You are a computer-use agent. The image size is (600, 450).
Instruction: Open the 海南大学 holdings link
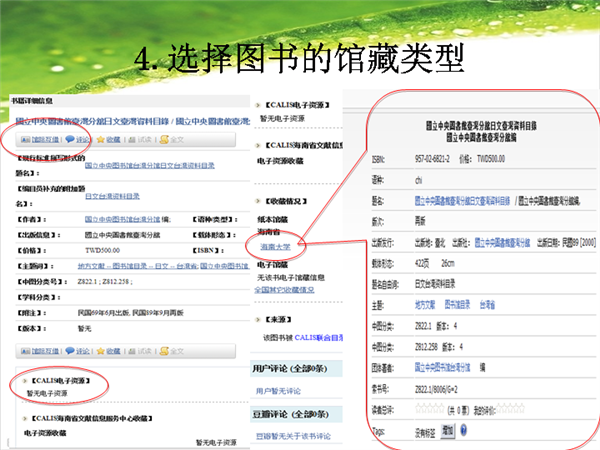[x=276, y=247]
